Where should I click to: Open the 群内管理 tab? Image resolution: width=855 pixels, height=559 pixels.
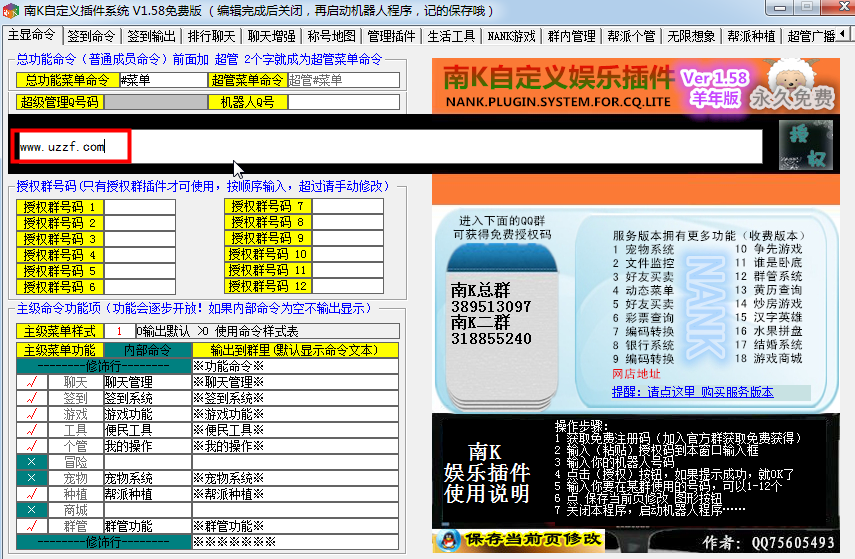(571, 36)
